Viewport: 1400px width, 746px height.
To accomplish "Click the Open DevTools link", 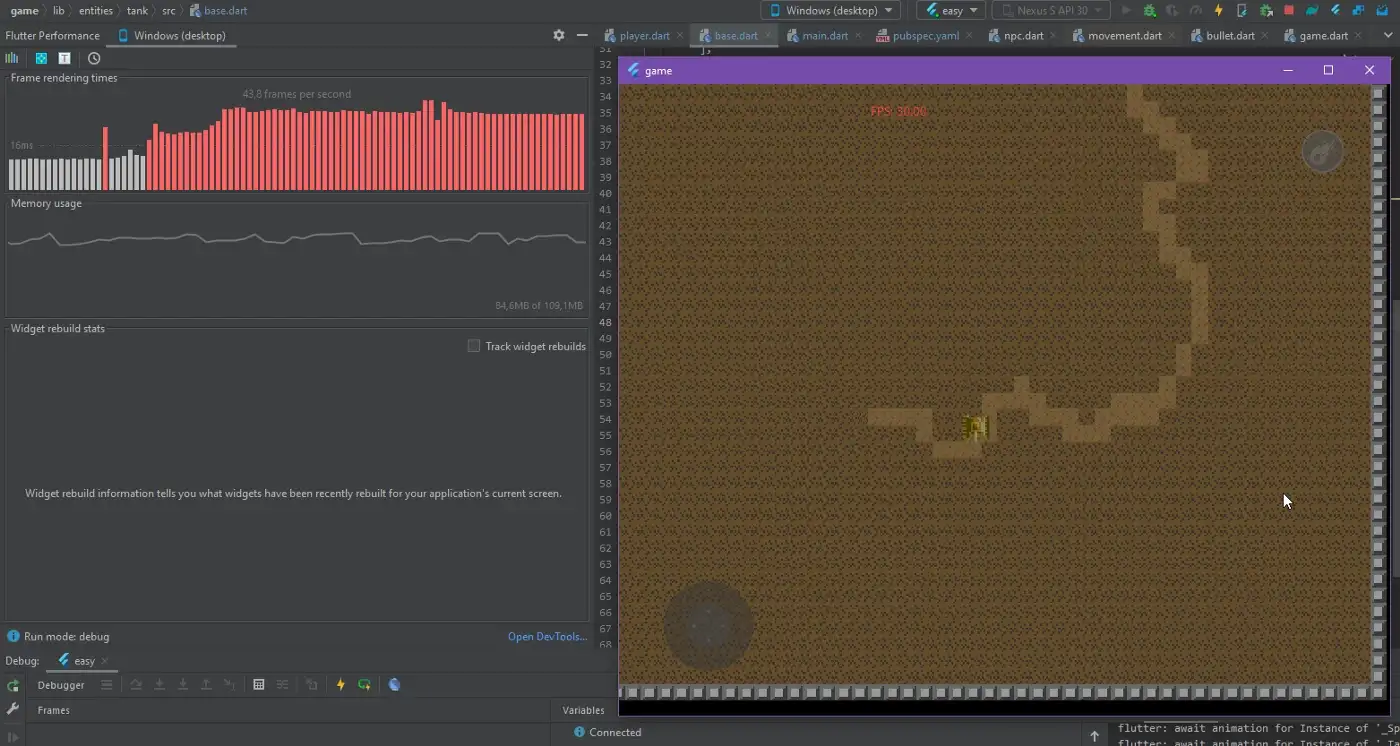I will (547, 636).
